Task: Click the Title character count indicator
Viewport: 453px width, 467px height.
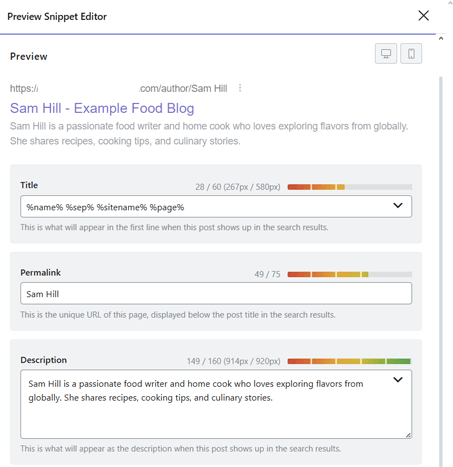Action: pyautogui.click(x=238, y=187)
